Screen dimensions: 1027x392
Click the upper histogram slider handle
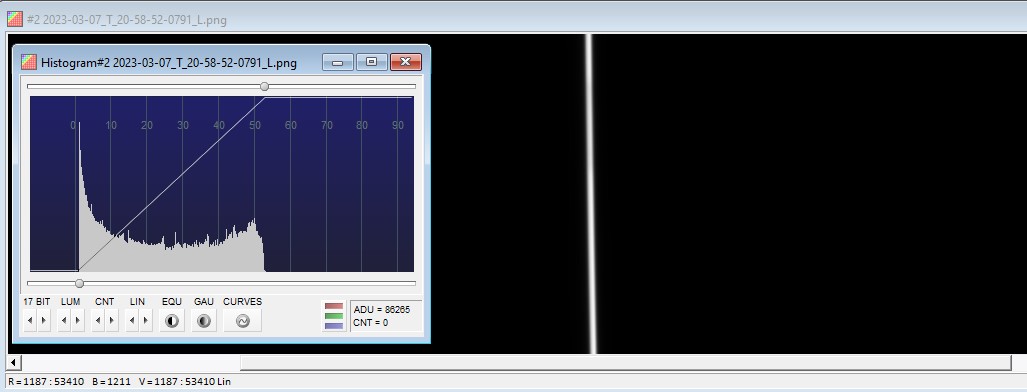265,87
